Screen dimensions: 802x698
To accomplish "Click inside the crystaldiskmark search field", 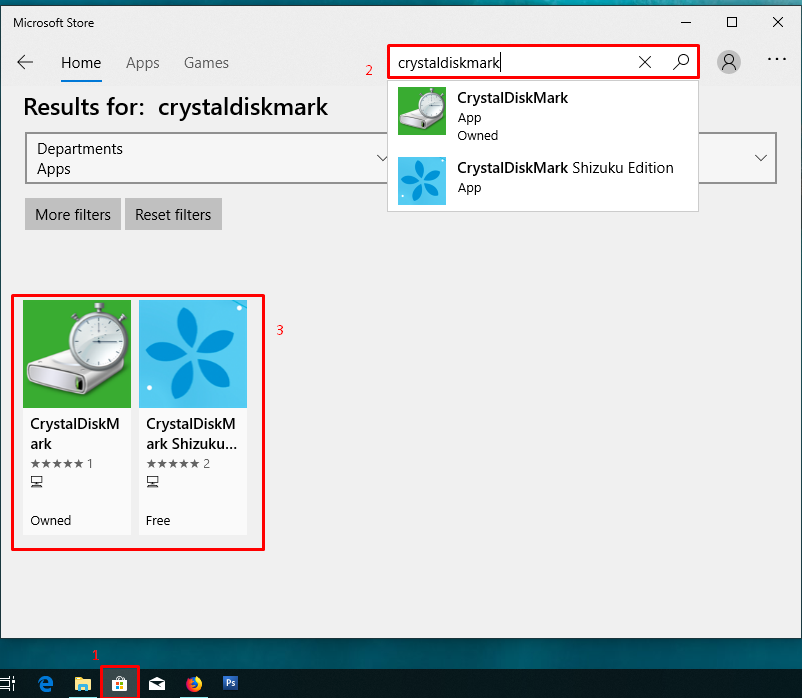I will [x=510, y=62].
